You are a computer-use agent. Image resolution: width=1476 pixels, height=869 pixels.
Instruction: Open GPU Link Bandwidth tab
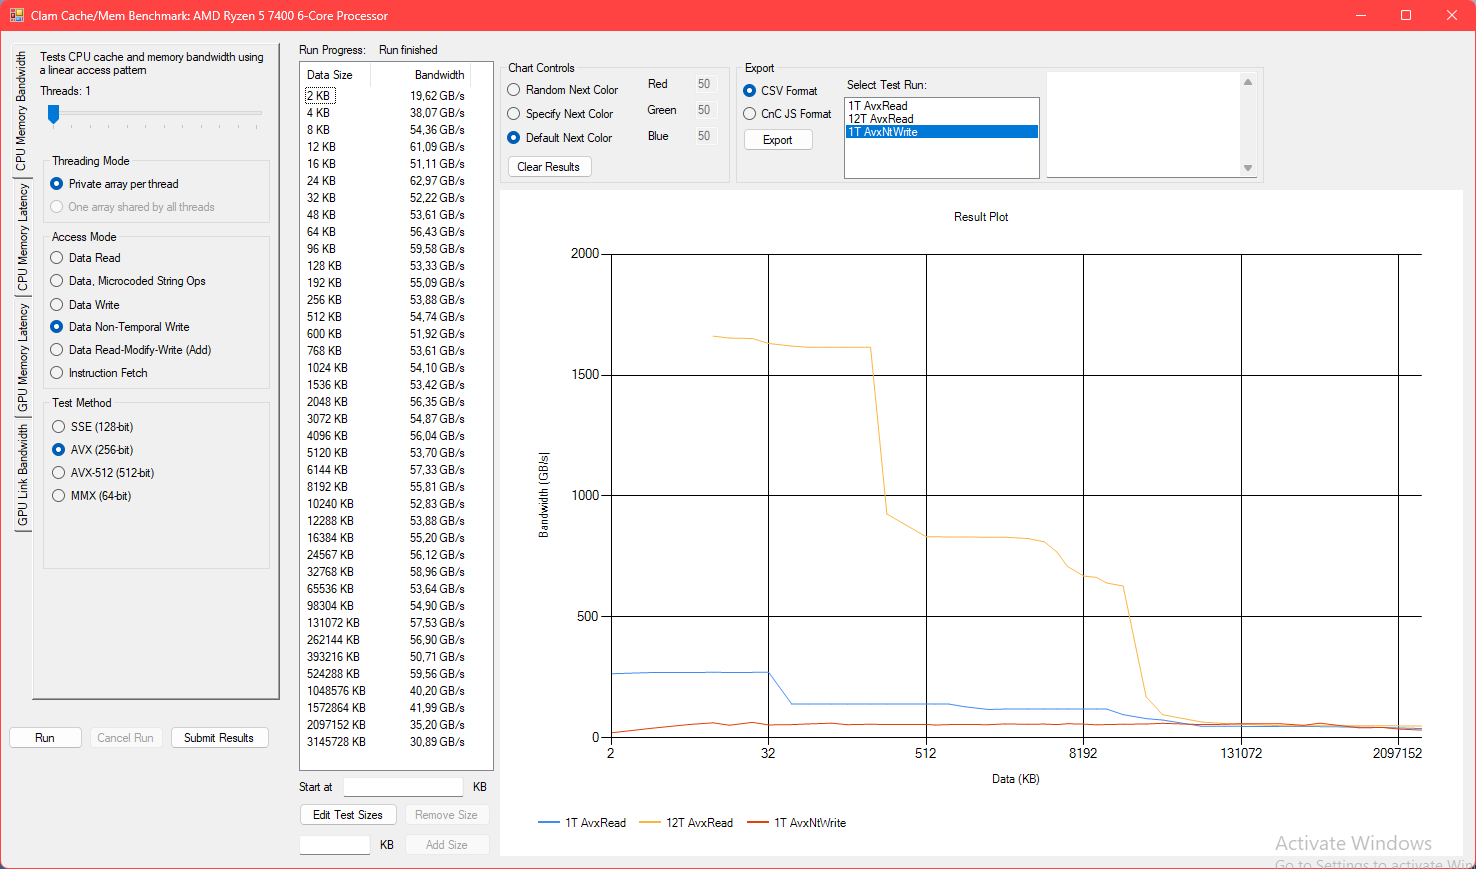pos(22,475)
